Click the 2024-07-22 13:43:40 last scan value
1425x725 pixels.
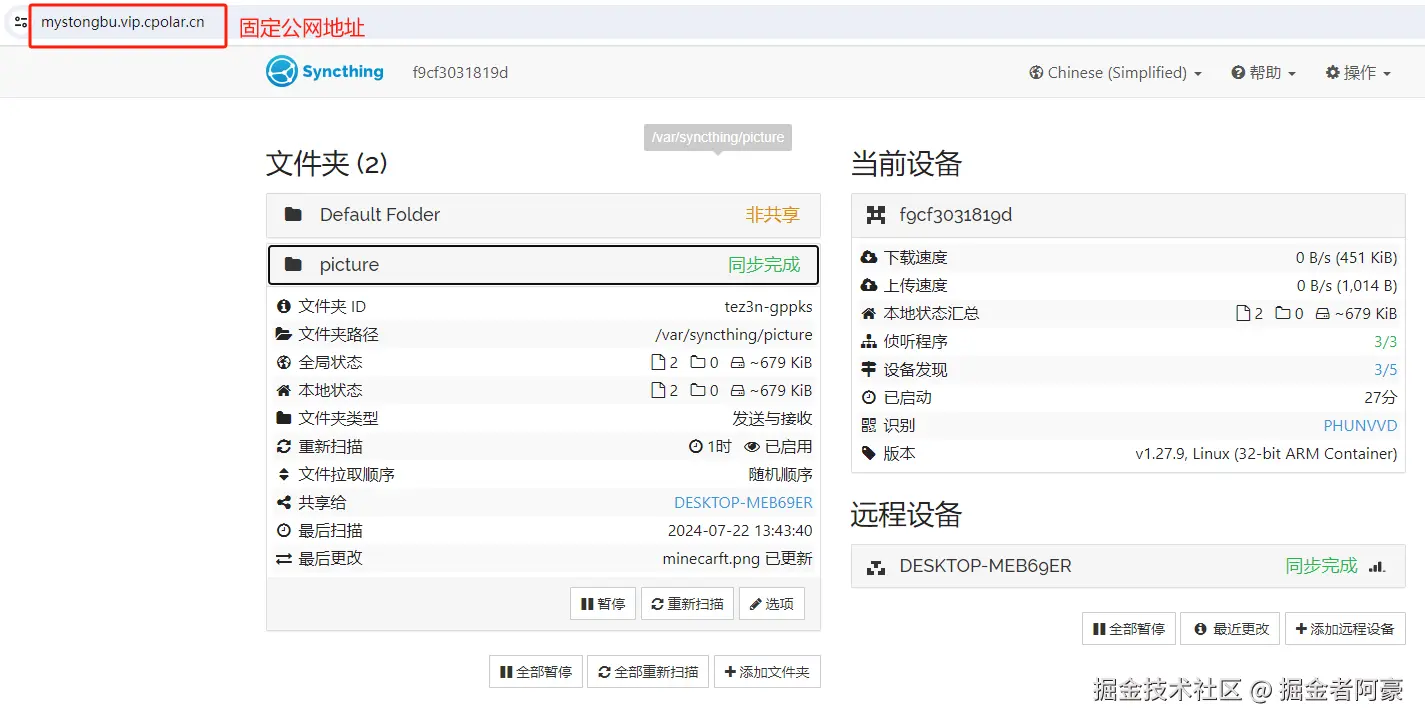740,530
